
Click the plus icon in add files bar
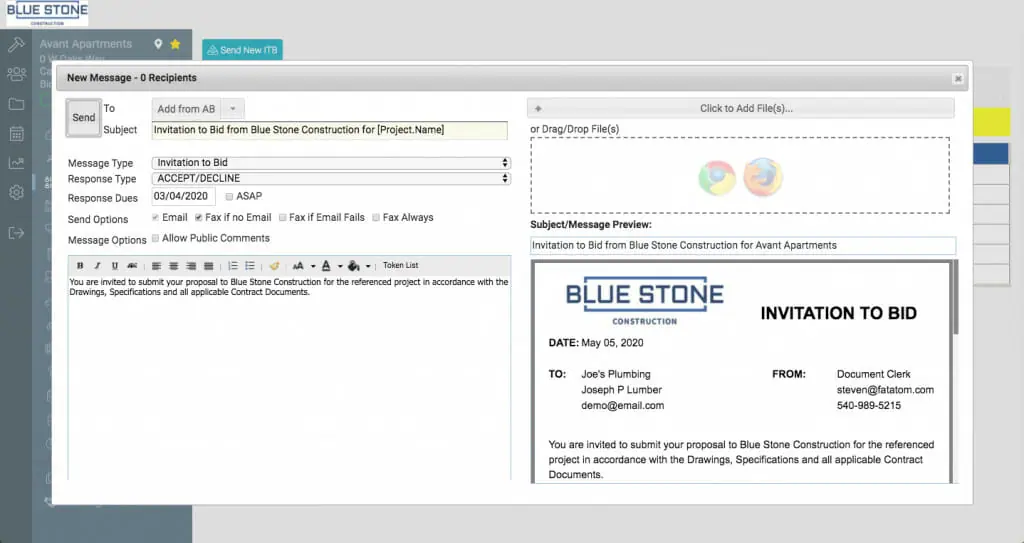tap(538, 108)
